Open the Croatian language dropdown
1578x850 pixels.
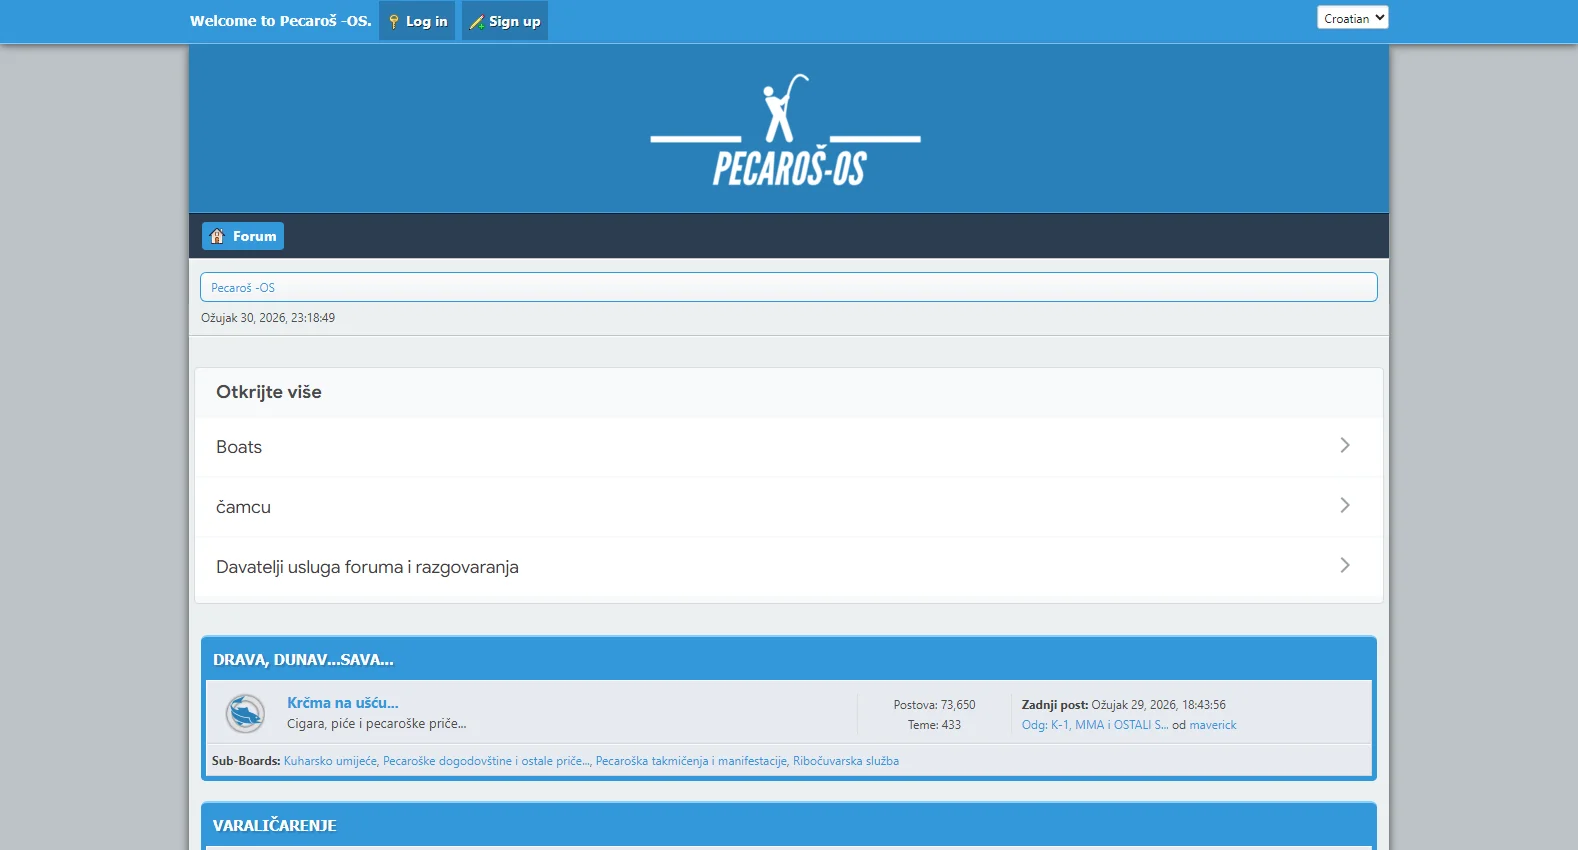coord(1353,18)
